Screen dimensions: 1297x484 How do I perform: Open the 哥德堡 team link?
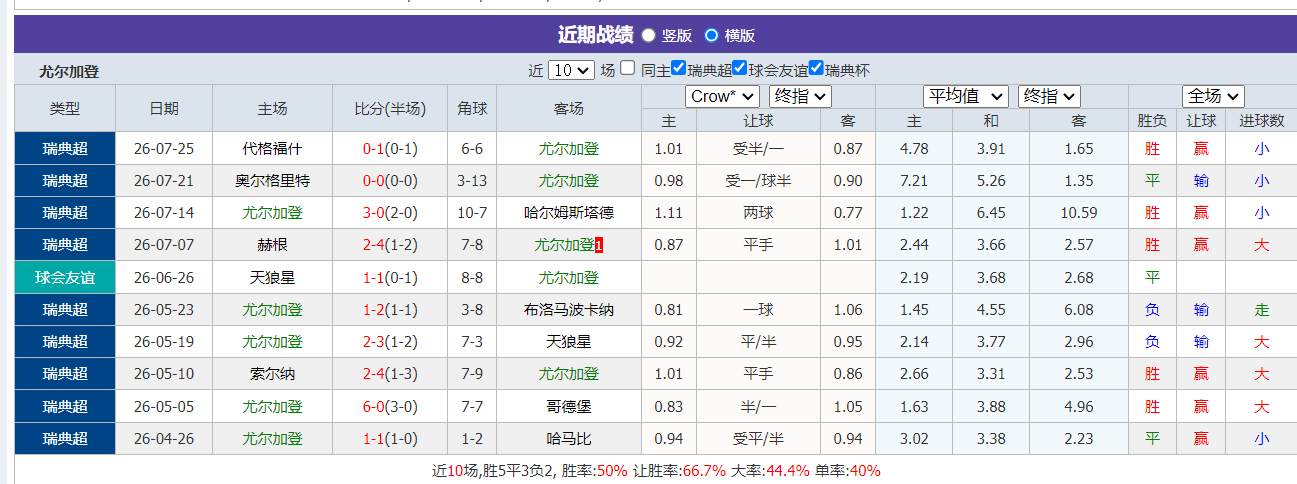tap(569, 406)
